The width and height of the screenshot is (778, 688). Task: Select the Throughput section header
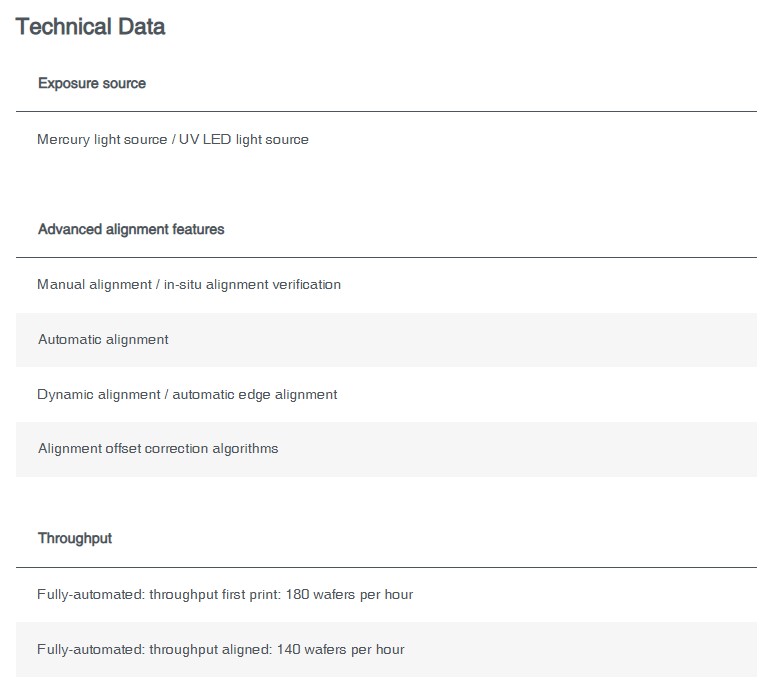click(75, 538)
